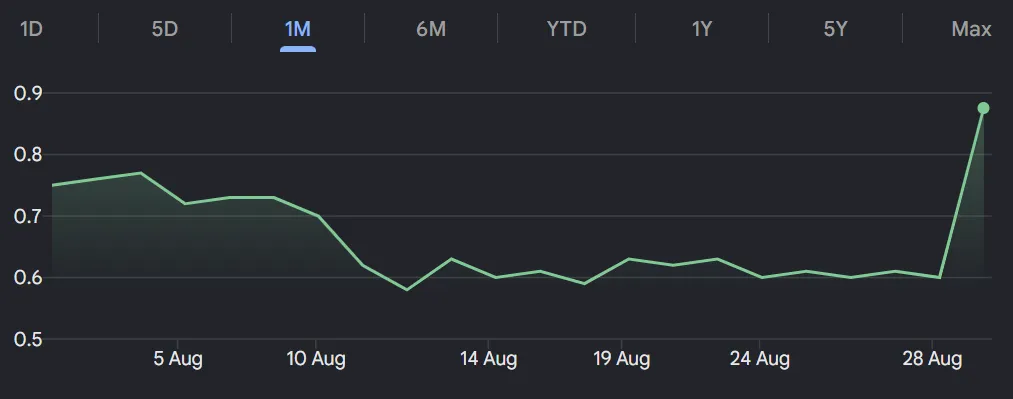Viewport: 1013px width, 399px height.
Task: Click the 0.5 y-axis label
Action: (27, 339)
